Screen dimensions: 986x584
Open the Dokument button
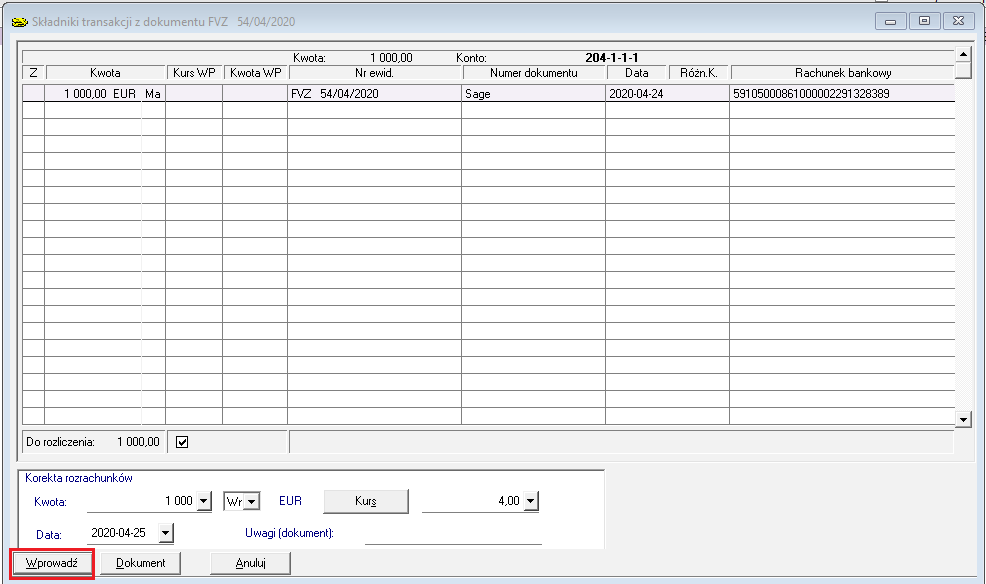point(140,563)
